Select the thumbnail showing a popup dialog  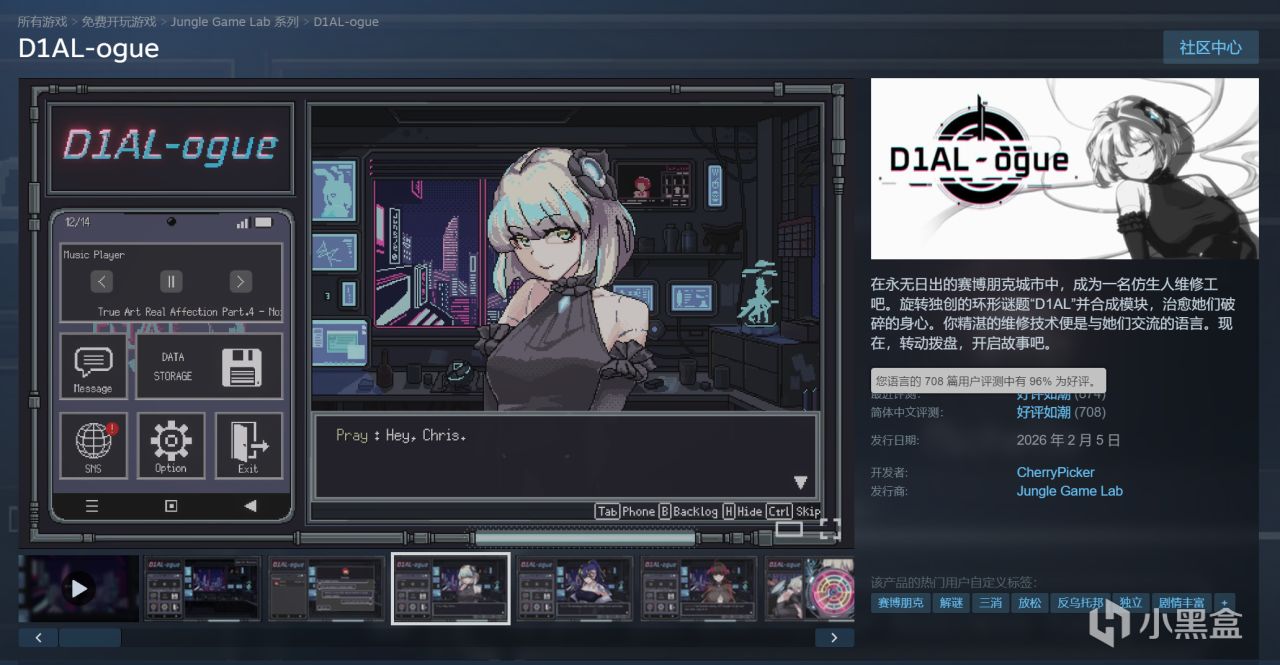[327, 589]
